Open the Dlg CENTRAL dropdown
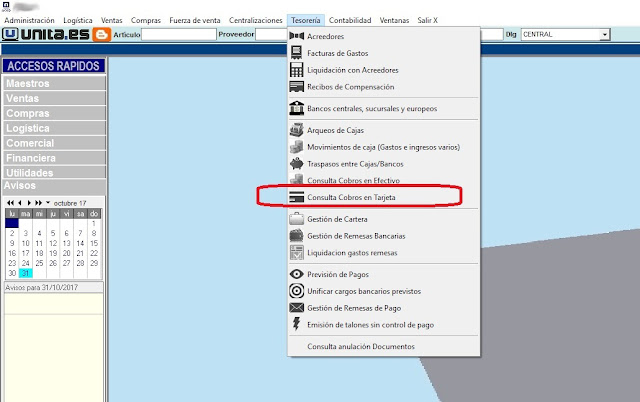 [x=604, y=34]
